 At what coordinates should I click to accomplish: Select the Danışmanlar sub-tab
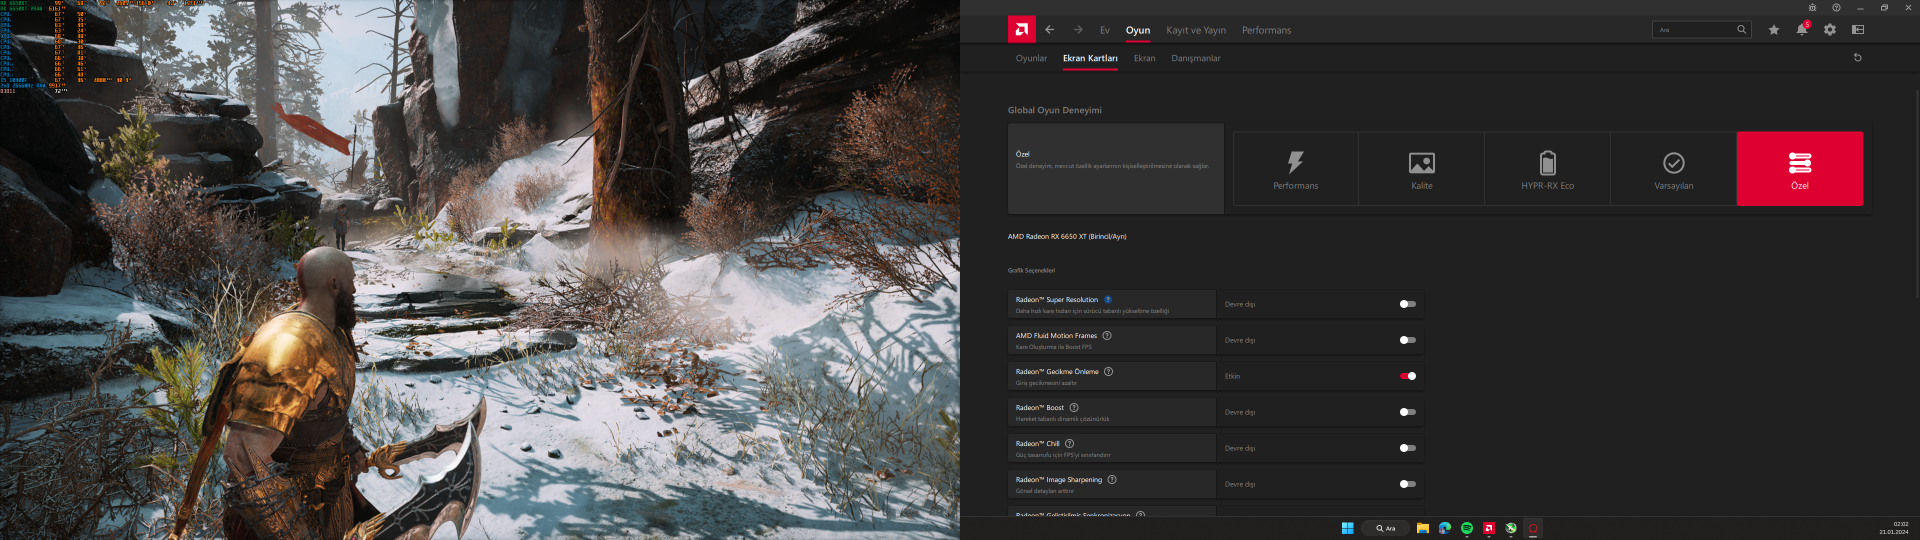(x=1196, y=58)
